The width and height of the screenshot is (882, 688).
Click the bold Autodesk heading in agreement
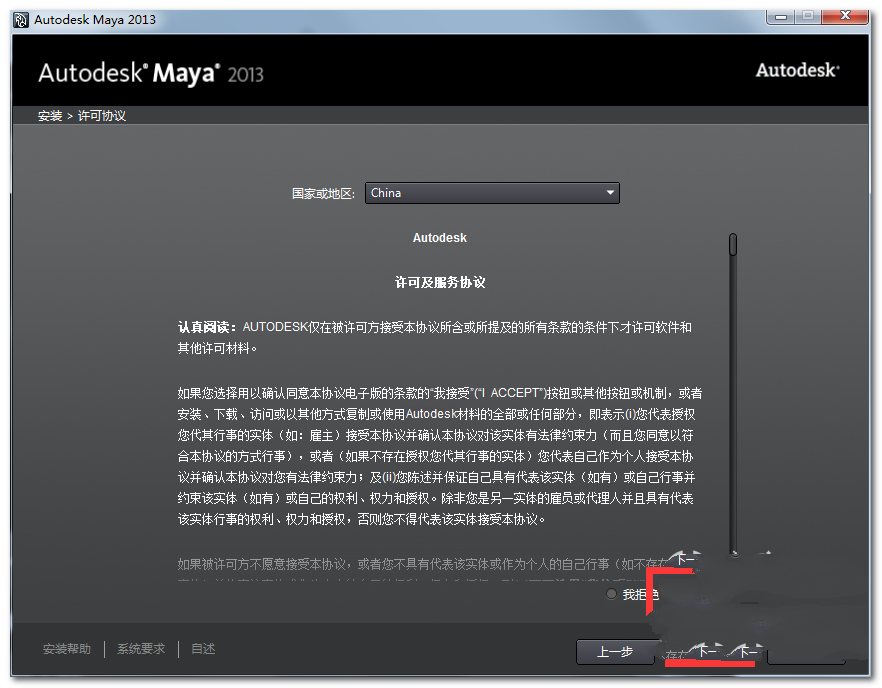click(x=440, y=238)
